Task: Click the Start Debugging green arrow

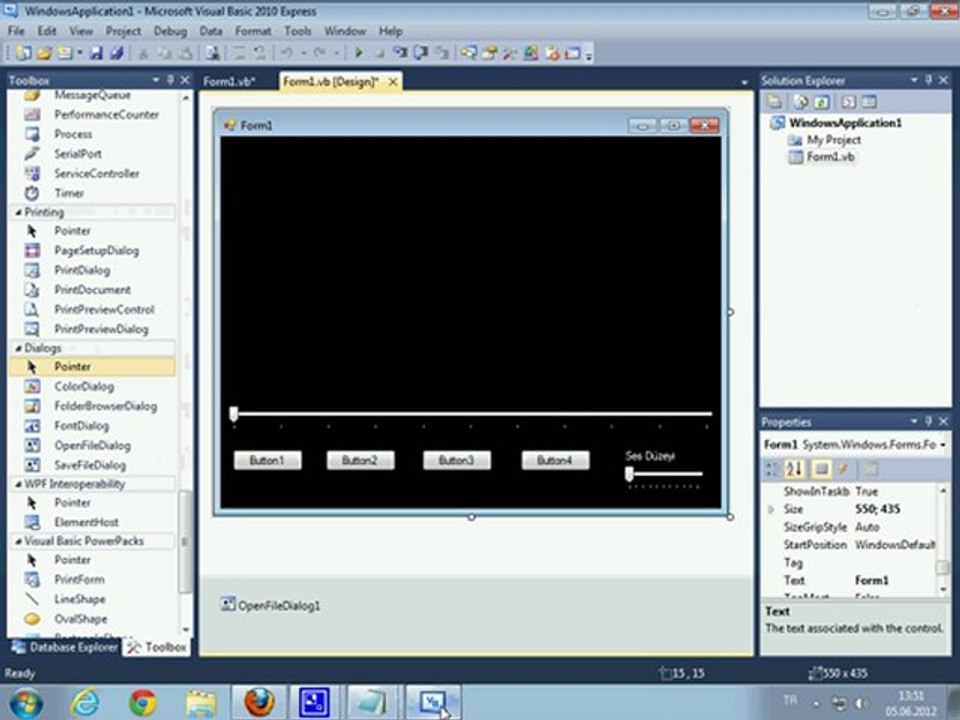Action: coord(359,53)
